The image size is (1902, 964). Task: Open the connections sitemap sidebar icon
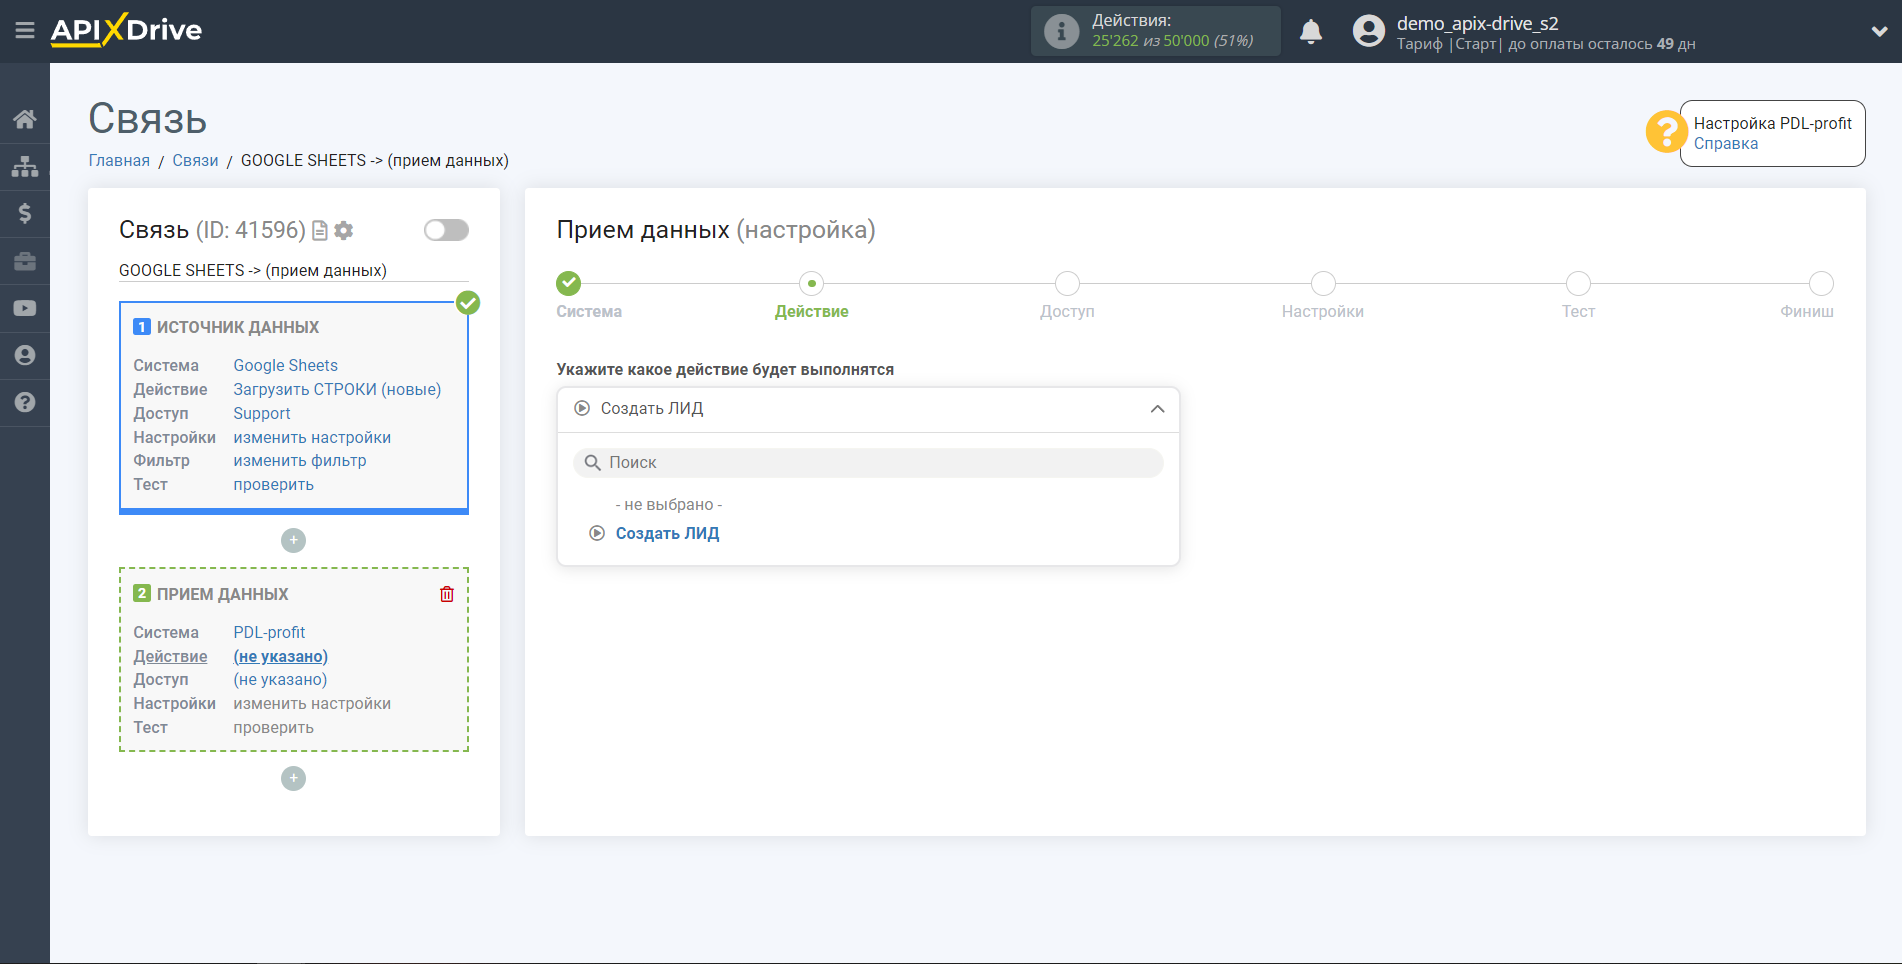25,166
